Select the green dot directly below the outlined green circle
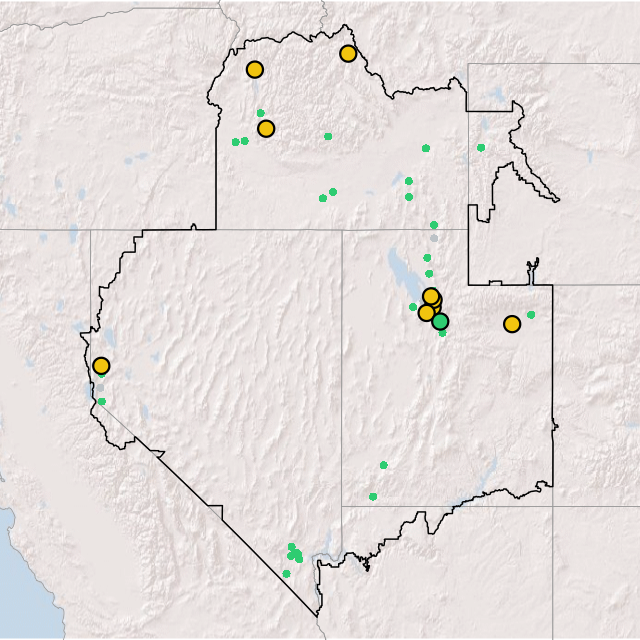This screenshot has height=640, width=640. click(442, 333)
